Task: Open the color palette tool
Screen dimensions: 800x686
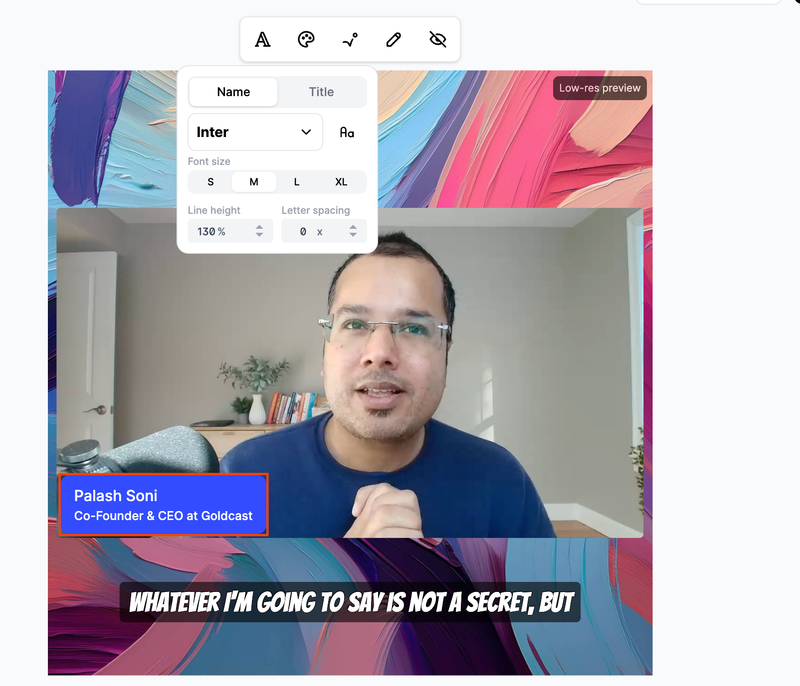Action: (306, 39)
